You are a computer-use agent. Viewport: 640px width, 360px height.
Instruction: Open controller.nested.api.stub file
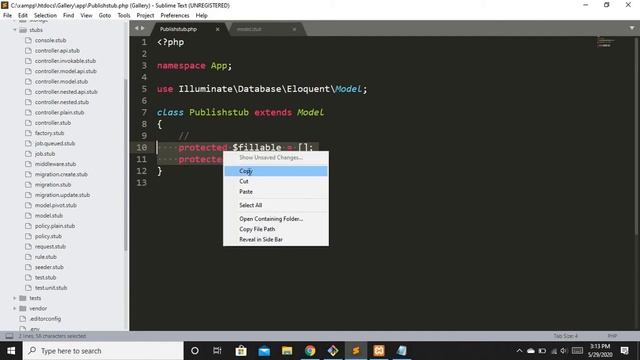[66, 92]
